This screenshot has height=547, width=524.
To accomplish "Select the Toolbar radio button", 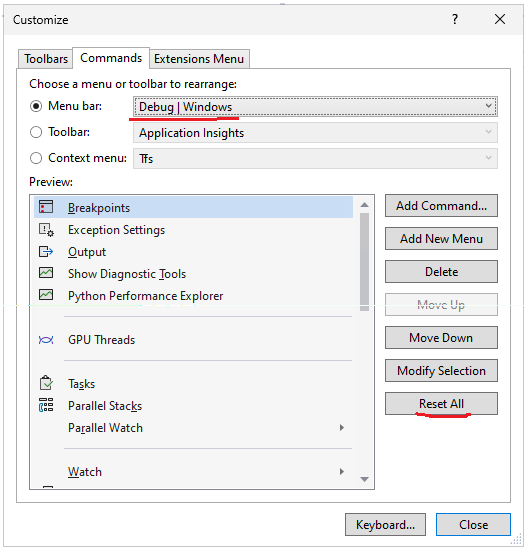I will click(x=36, y=132).
